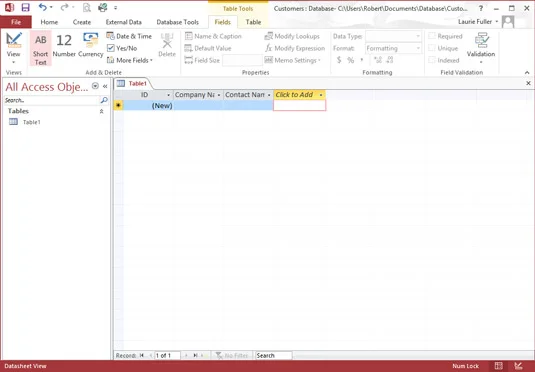This screenshot has height=372, width=535.
Task: Open Memo Settings dropdown
Action: pyautogui.click(x=293, y=60)
